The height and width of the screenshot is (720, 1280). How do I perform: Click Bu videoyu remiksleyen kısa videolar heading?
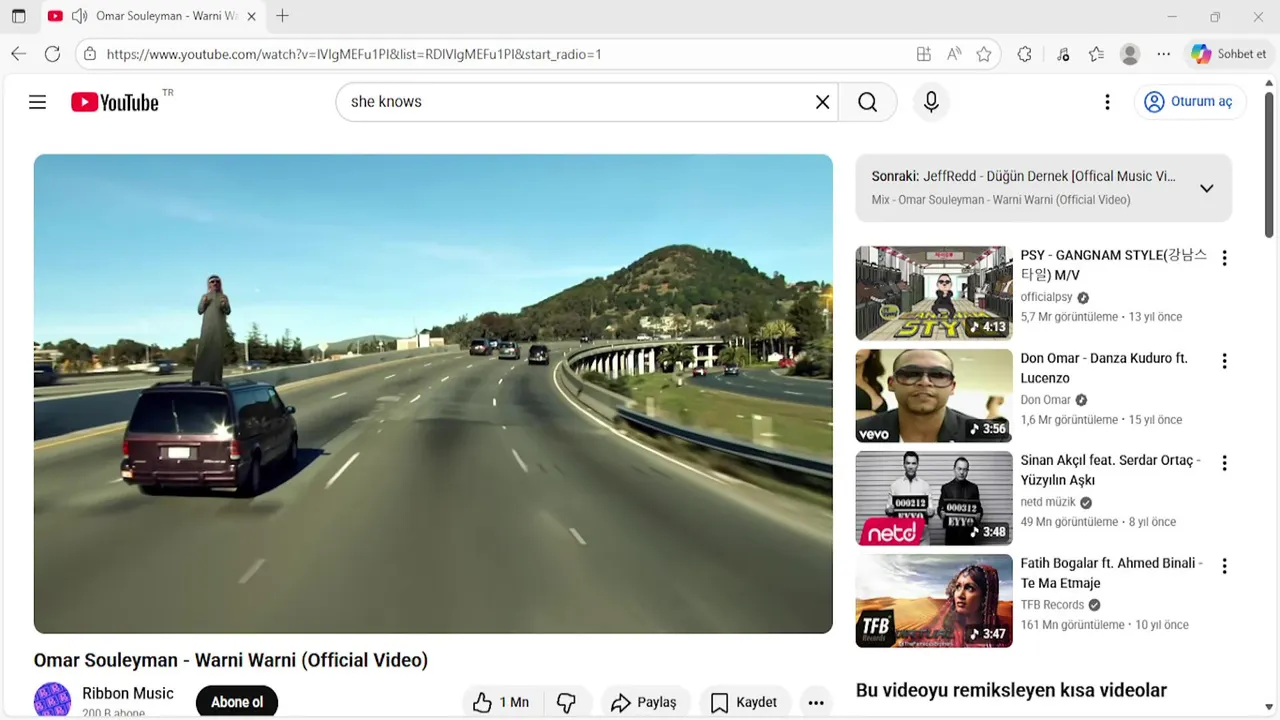point(1011,690)
